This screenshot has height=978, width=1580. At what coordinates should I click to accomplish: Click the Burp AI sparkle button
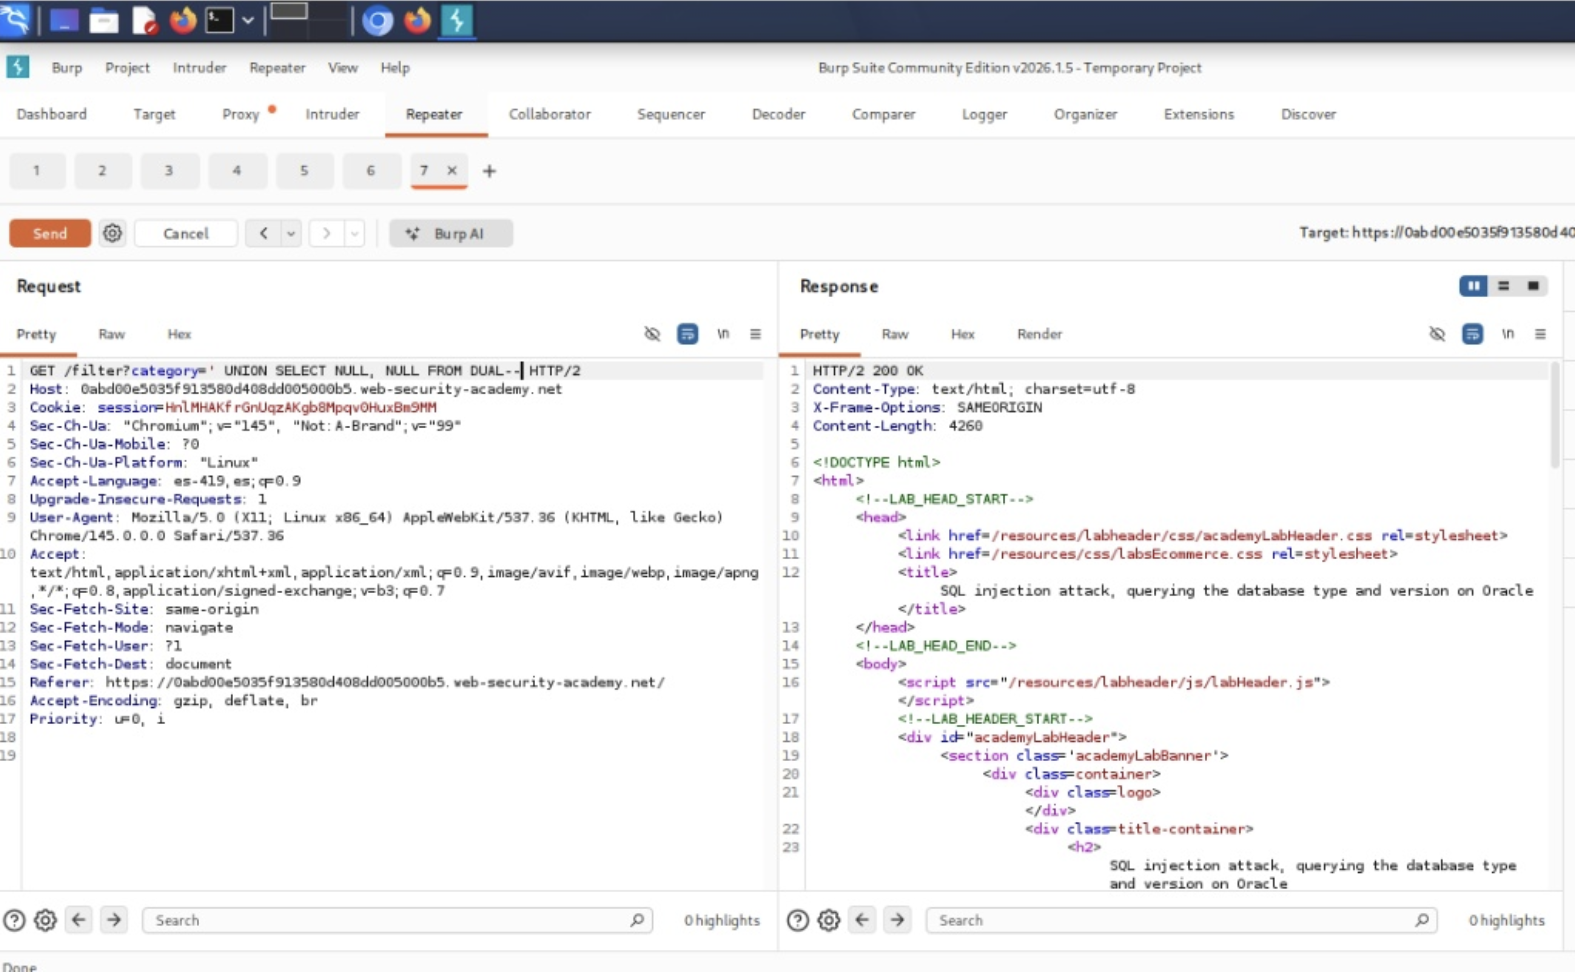click(451, 234)
